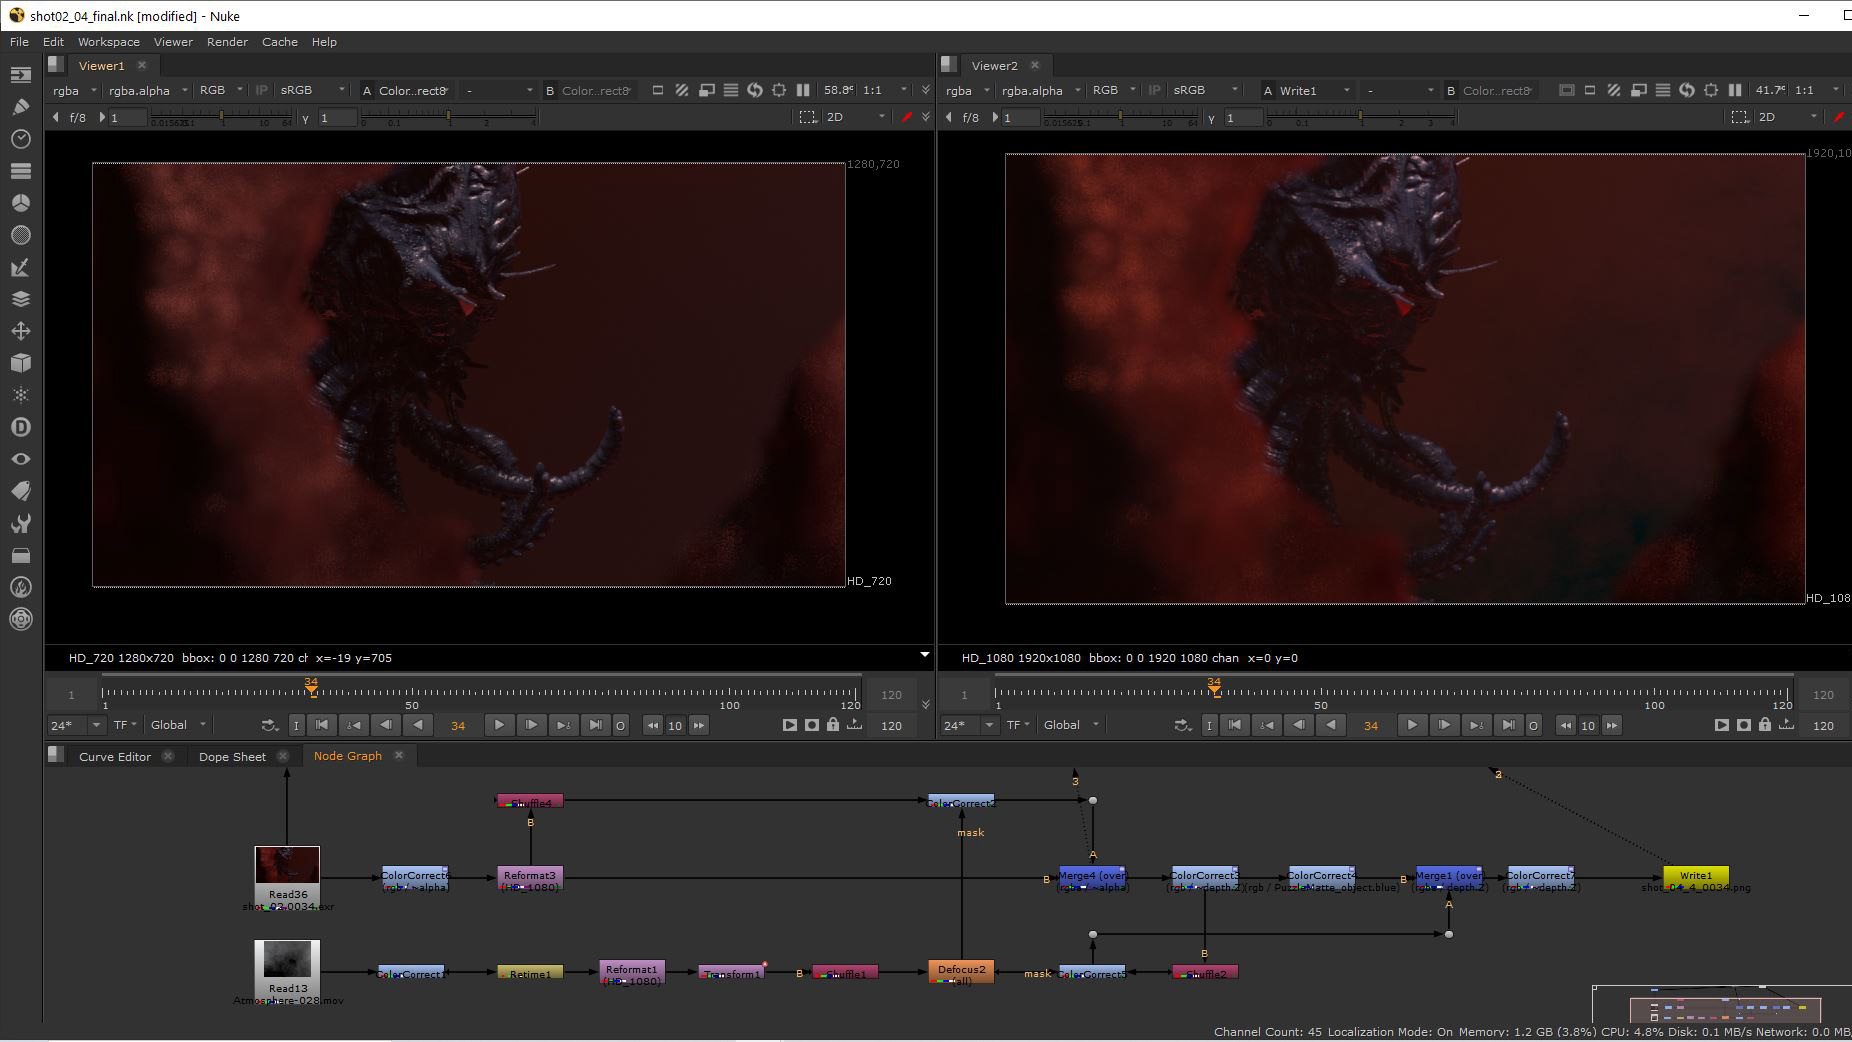Toggle Viewer1 out-point O button

pos(620,725)
